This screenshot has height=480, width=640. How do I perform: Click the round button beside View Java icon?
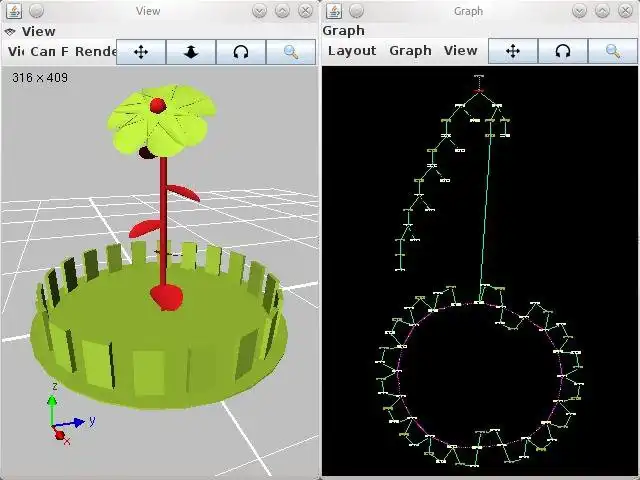[x=36, y=11]
